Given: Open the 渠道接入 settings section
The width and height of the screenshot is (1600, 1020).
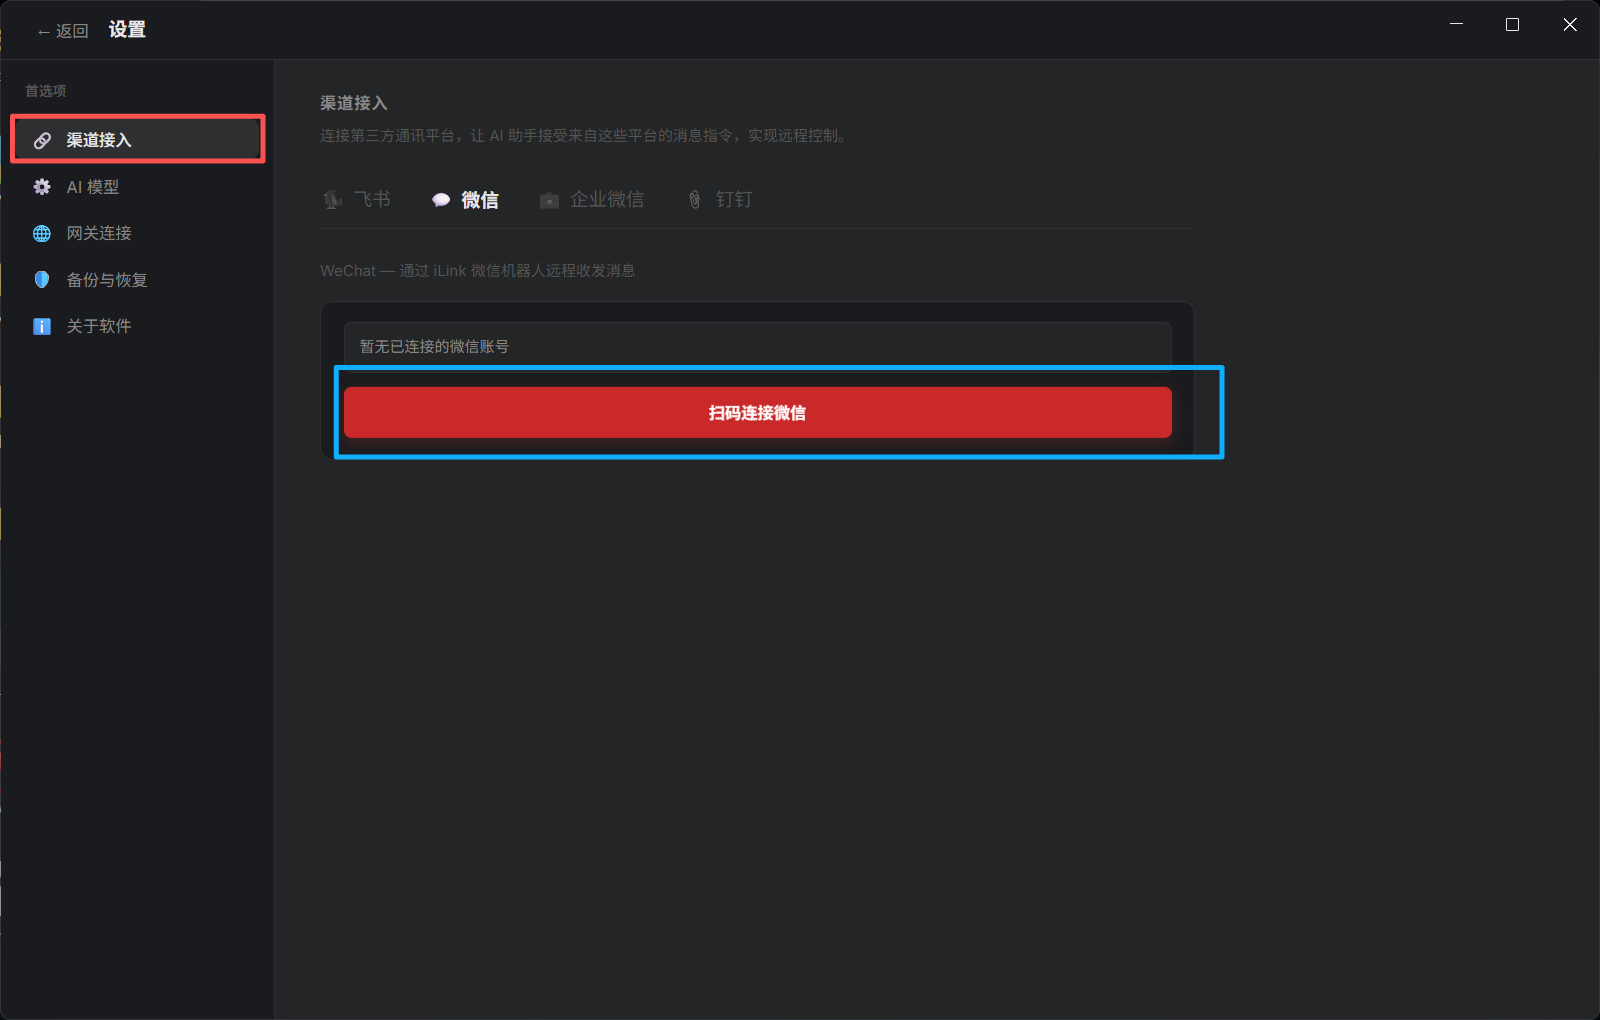Looking at the screenshot, I should pyautogui.click(x=138, y=140).
